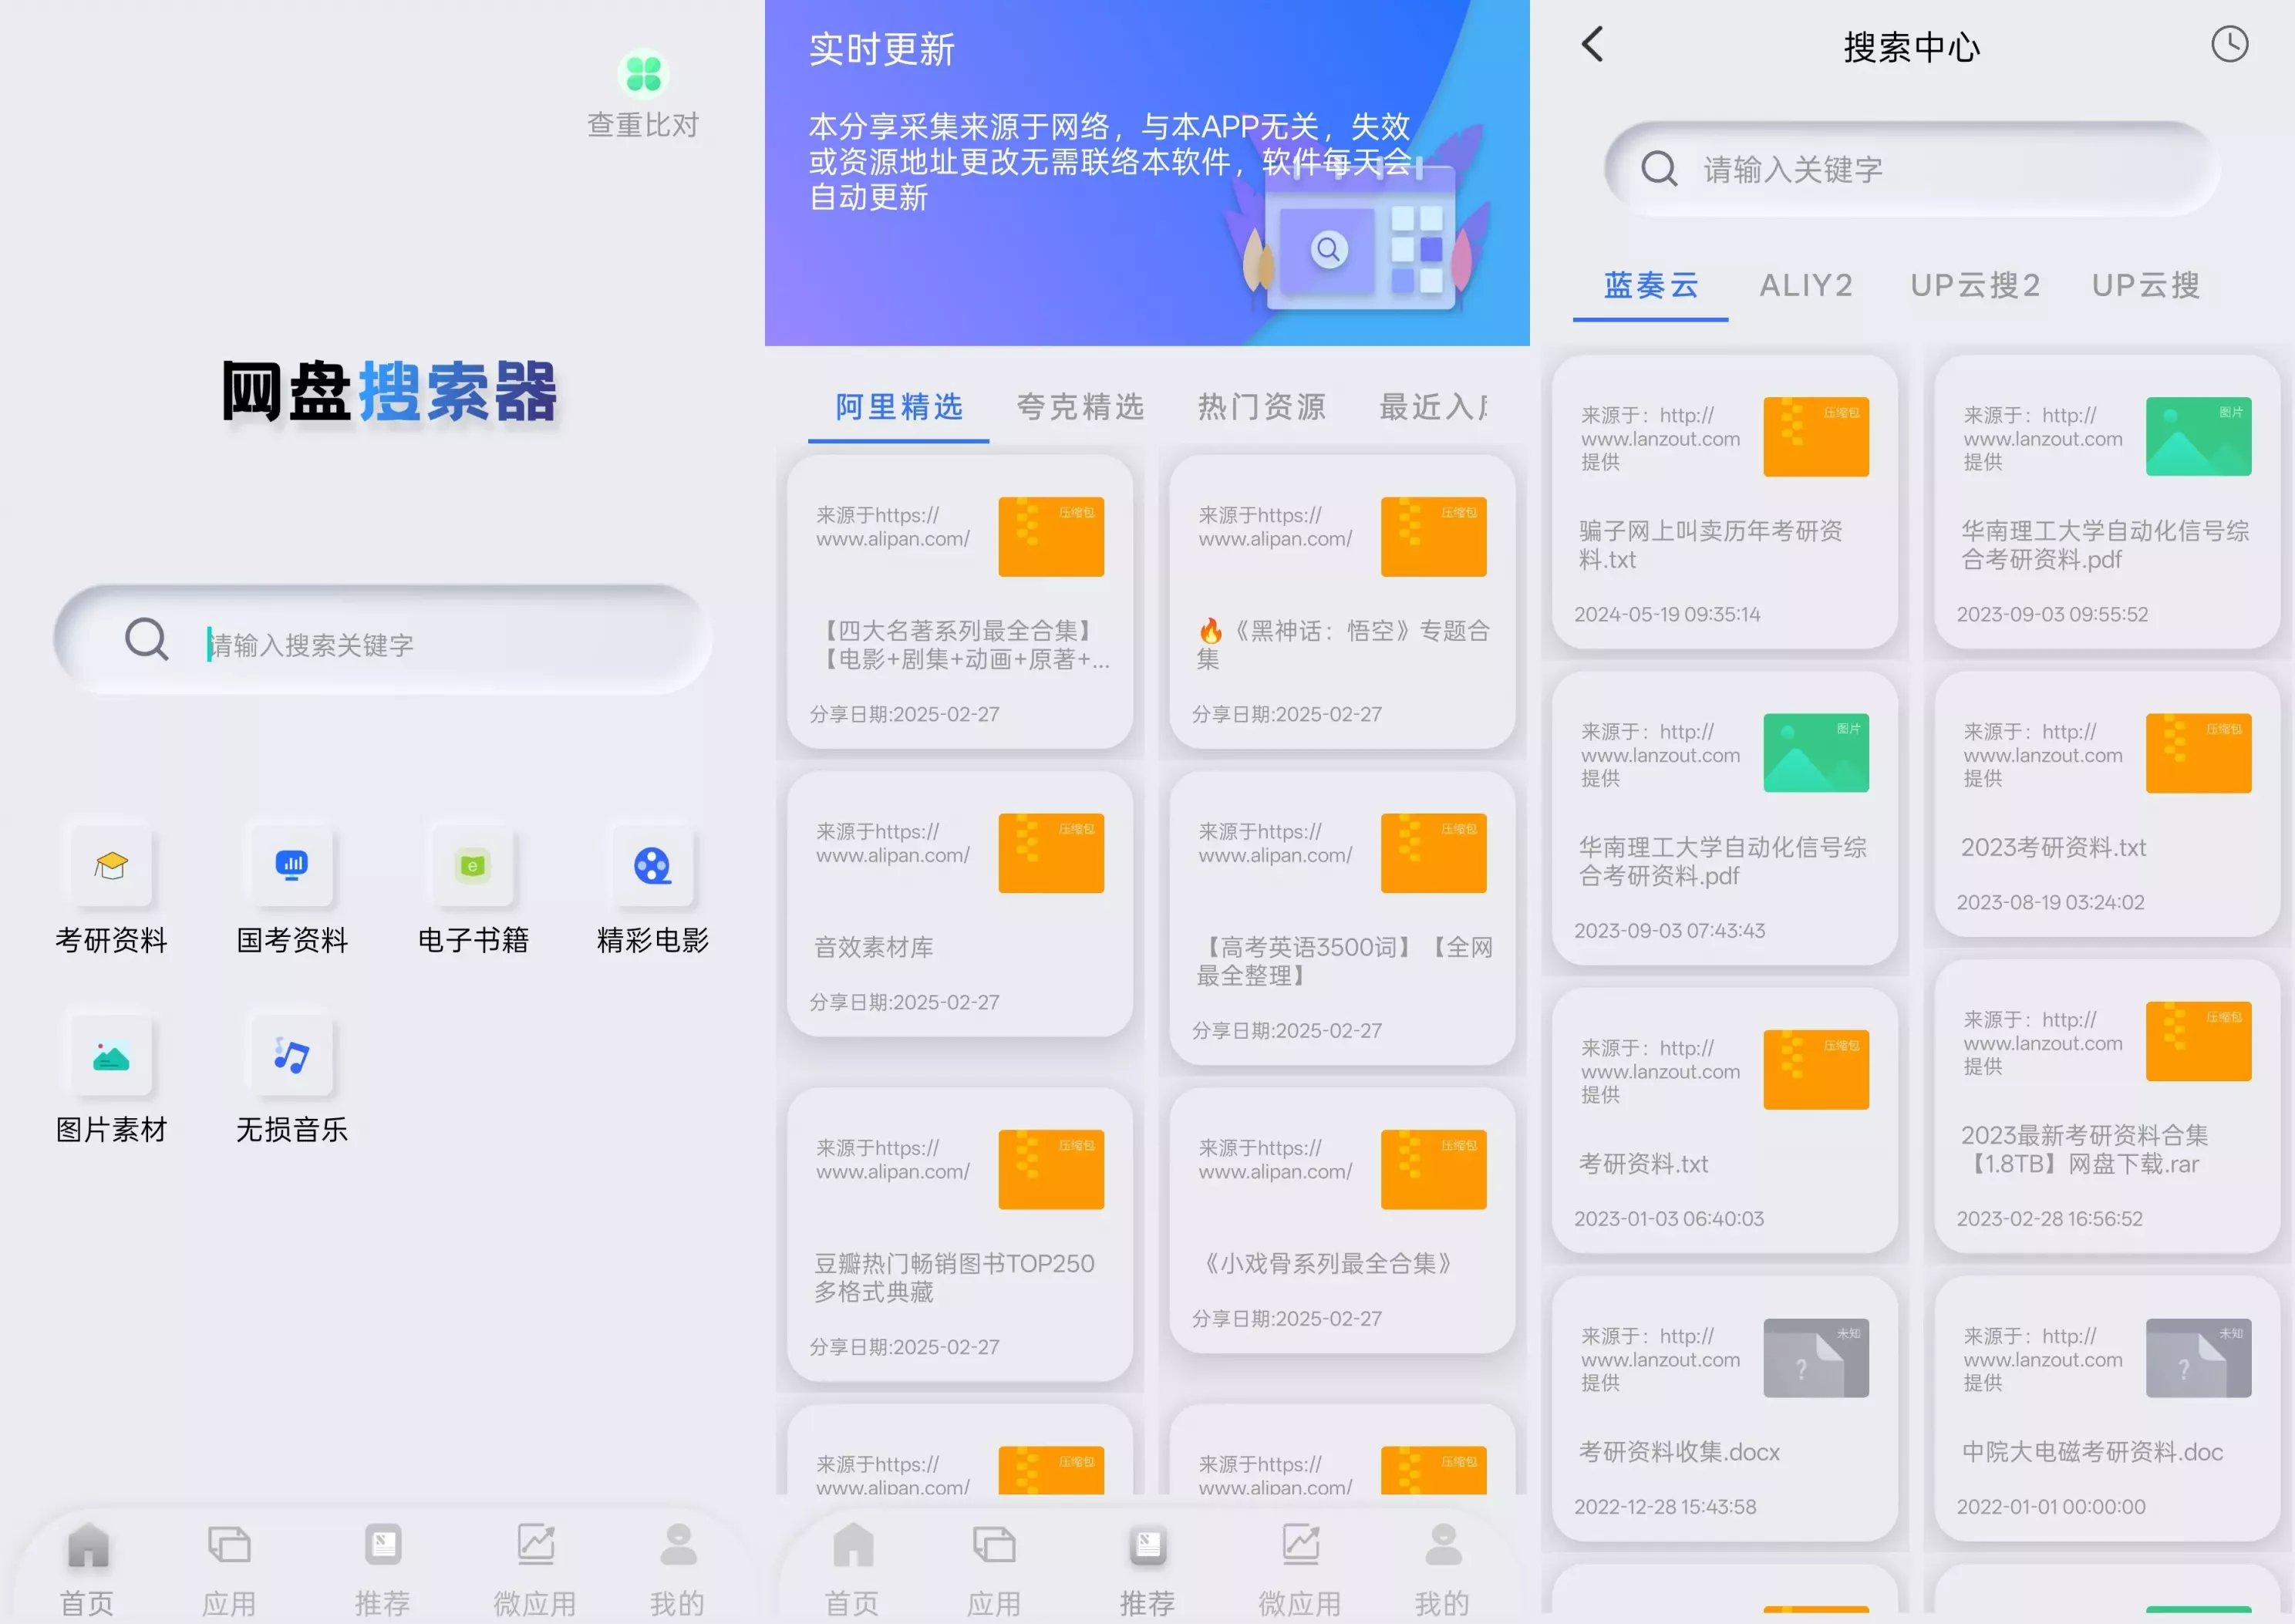Screen dimensions: 2295x1624
Task: Switch to 夸克精选 tab
Action: (1080, 407)
